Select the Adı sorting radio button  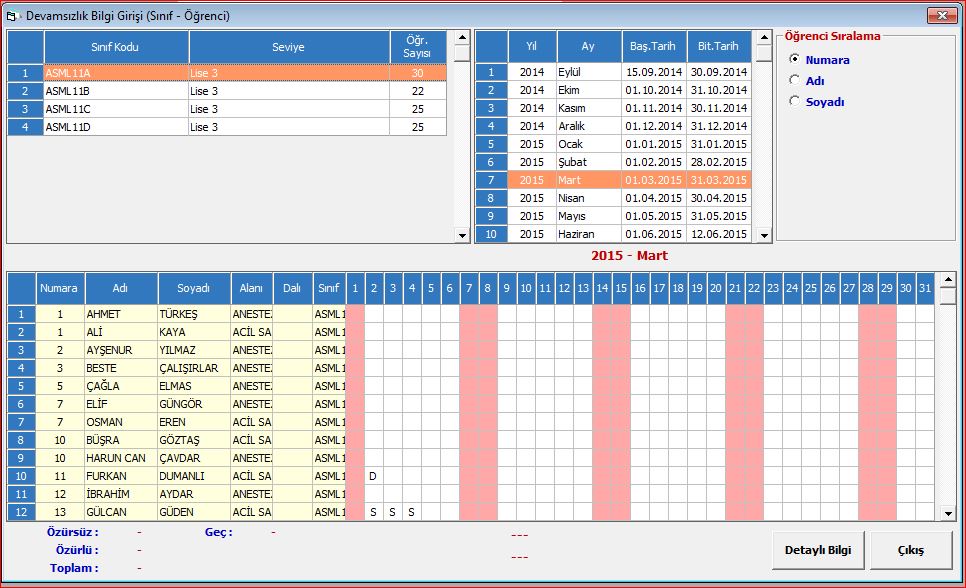795,80
